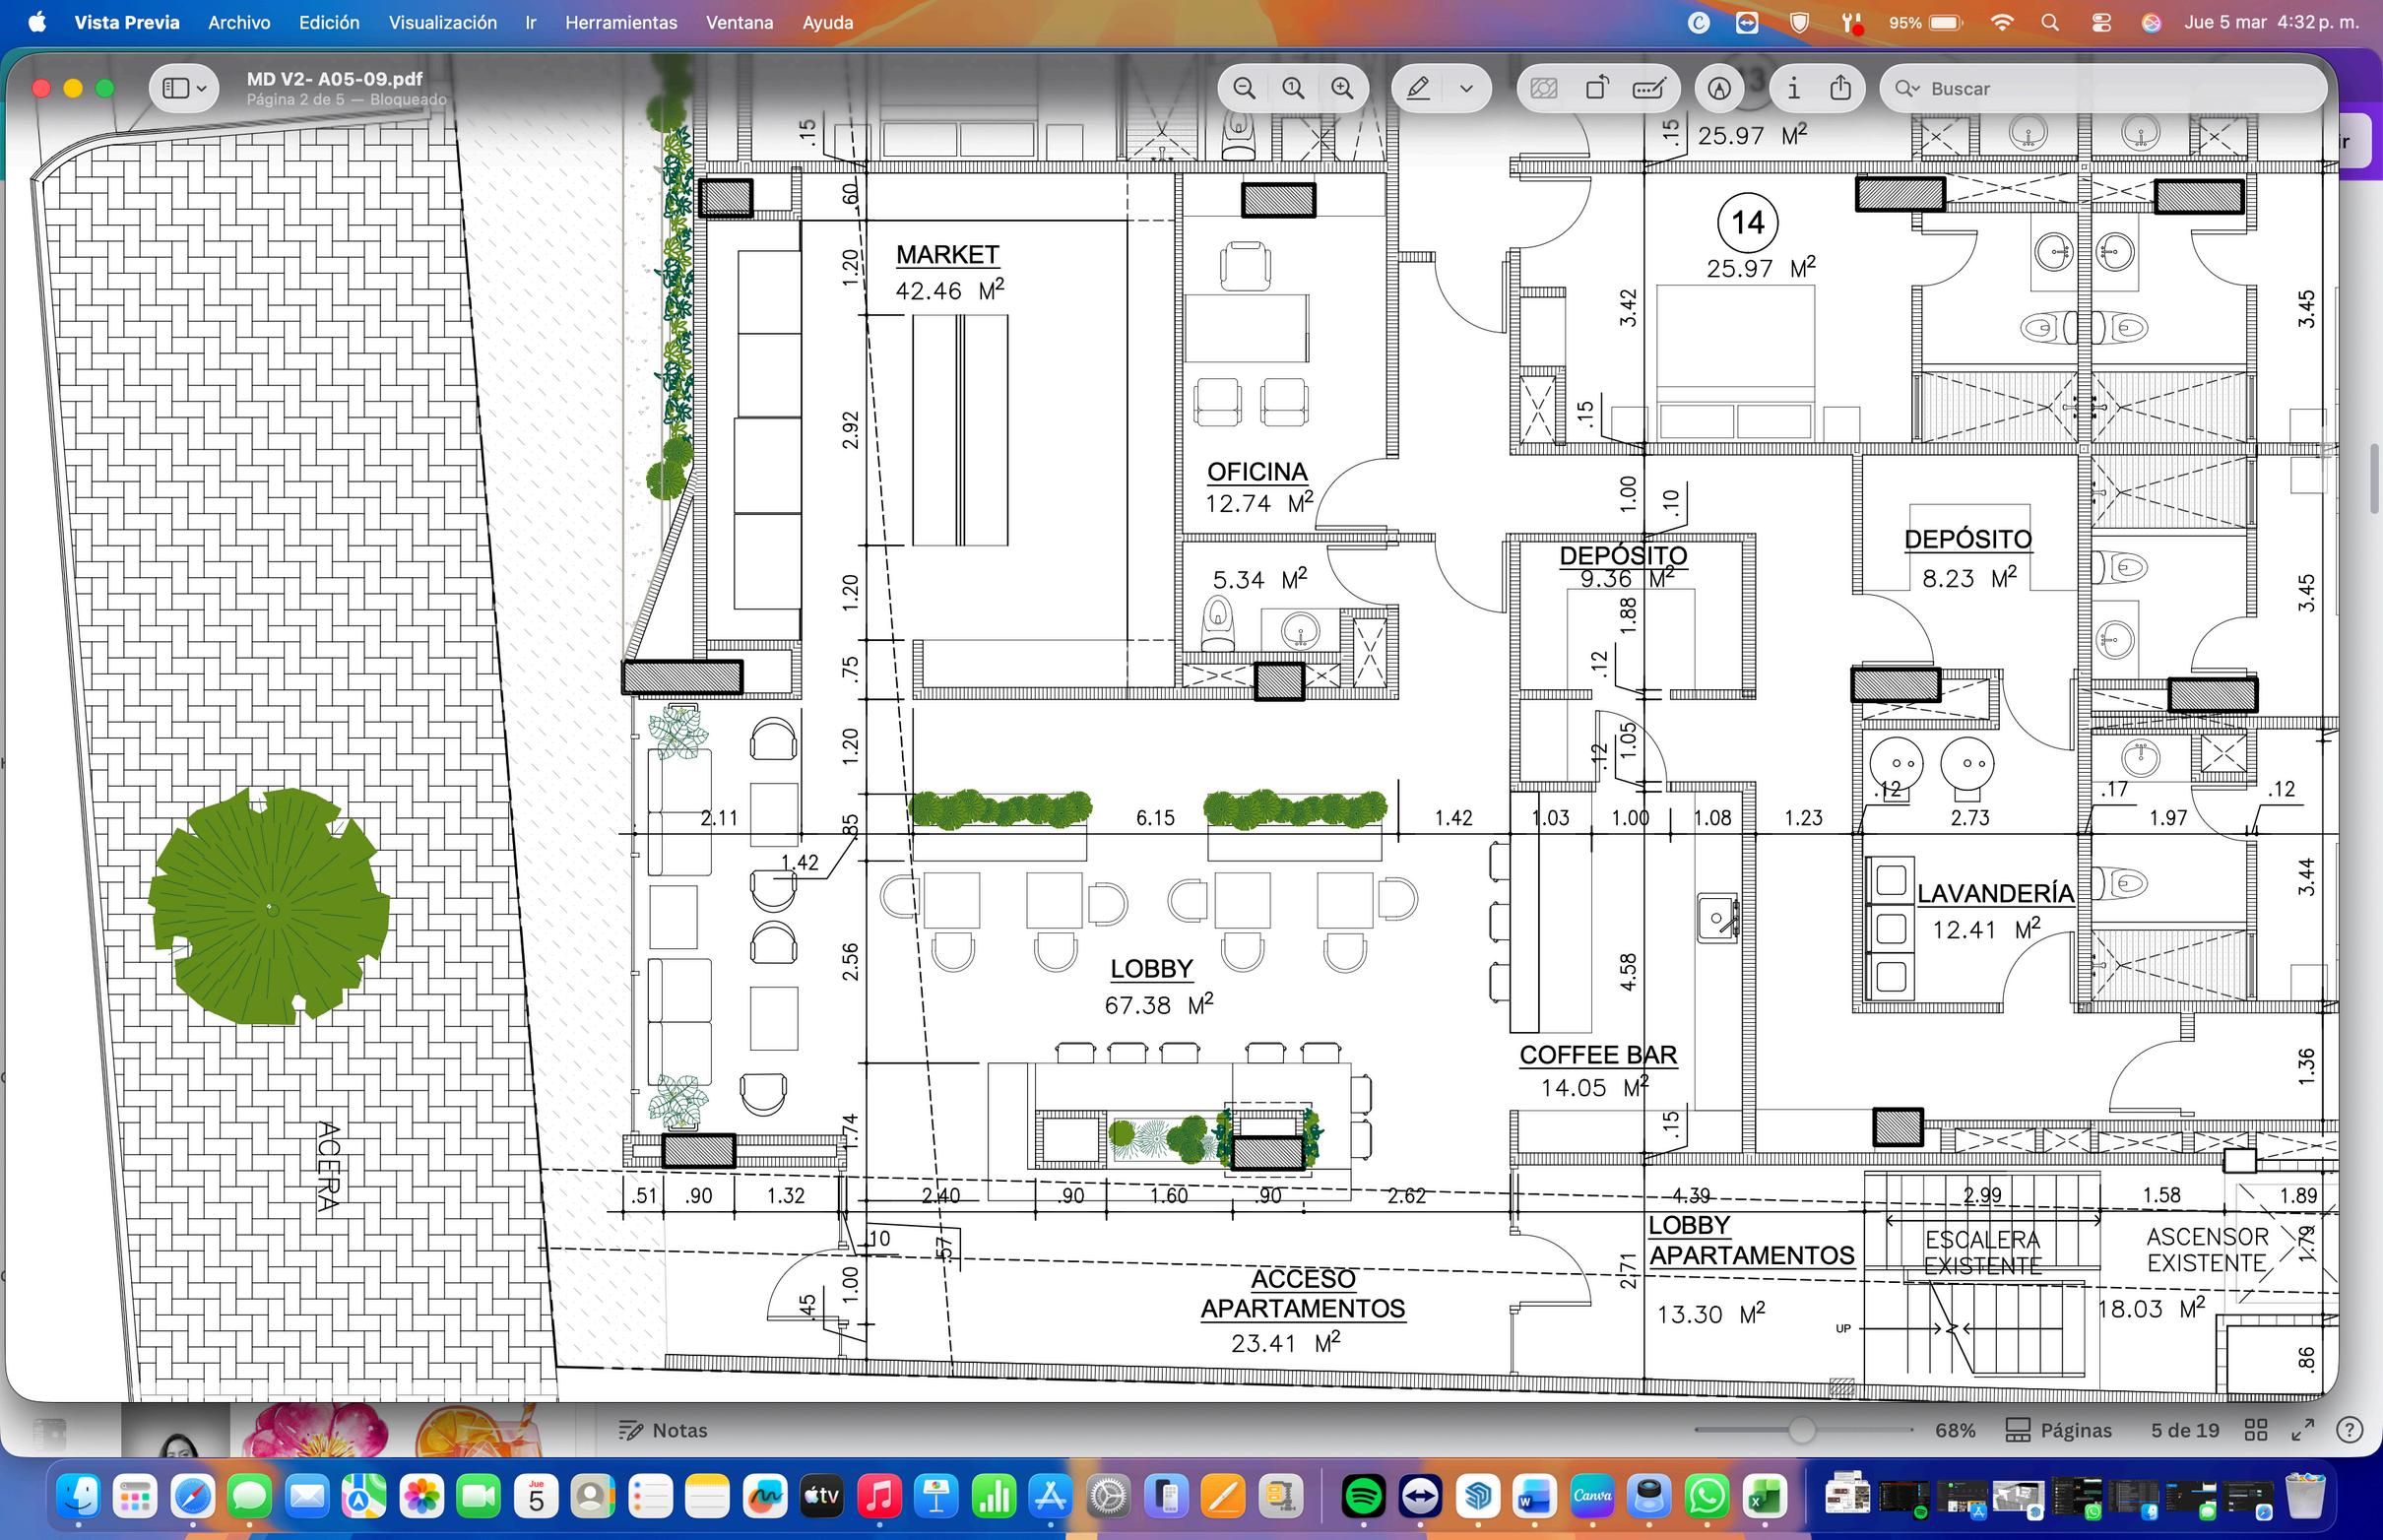
Task: Reset zoom to actual size
Action: click(1293, 89)
